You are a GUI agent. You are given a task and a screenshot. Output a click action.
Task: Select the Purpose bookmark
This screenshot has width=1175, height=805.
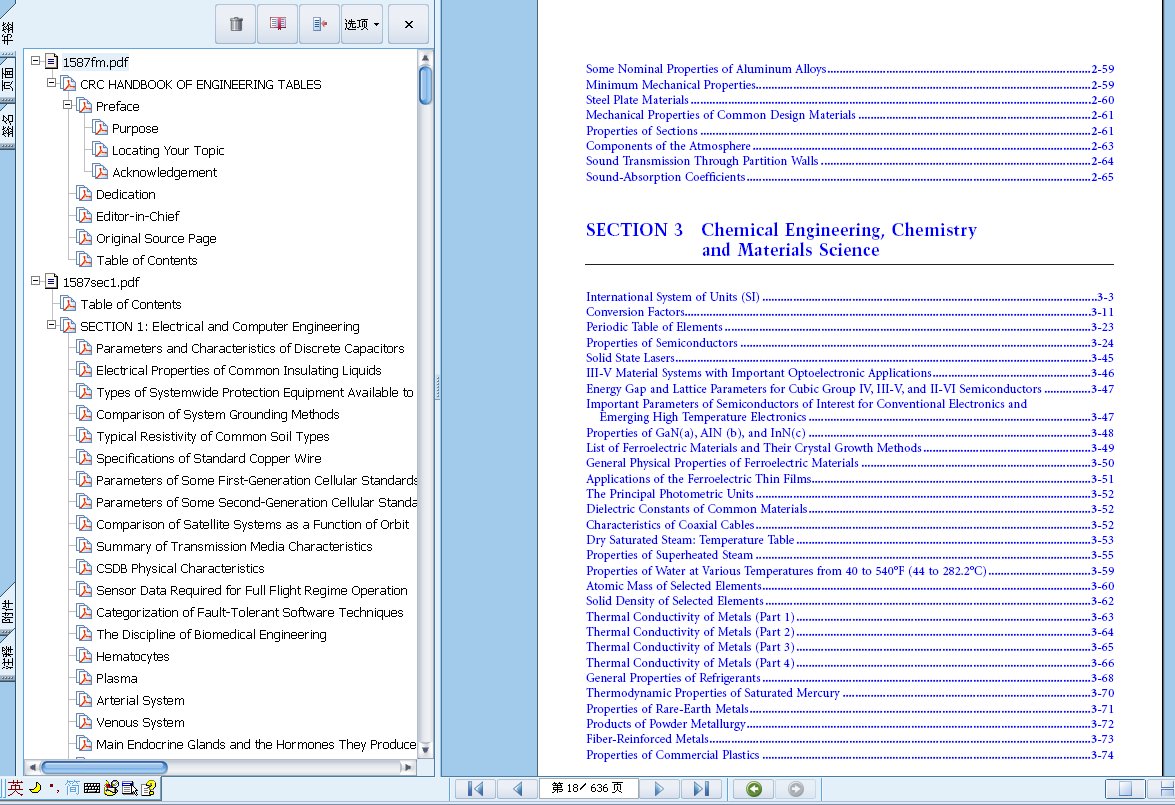pos(135,128)
